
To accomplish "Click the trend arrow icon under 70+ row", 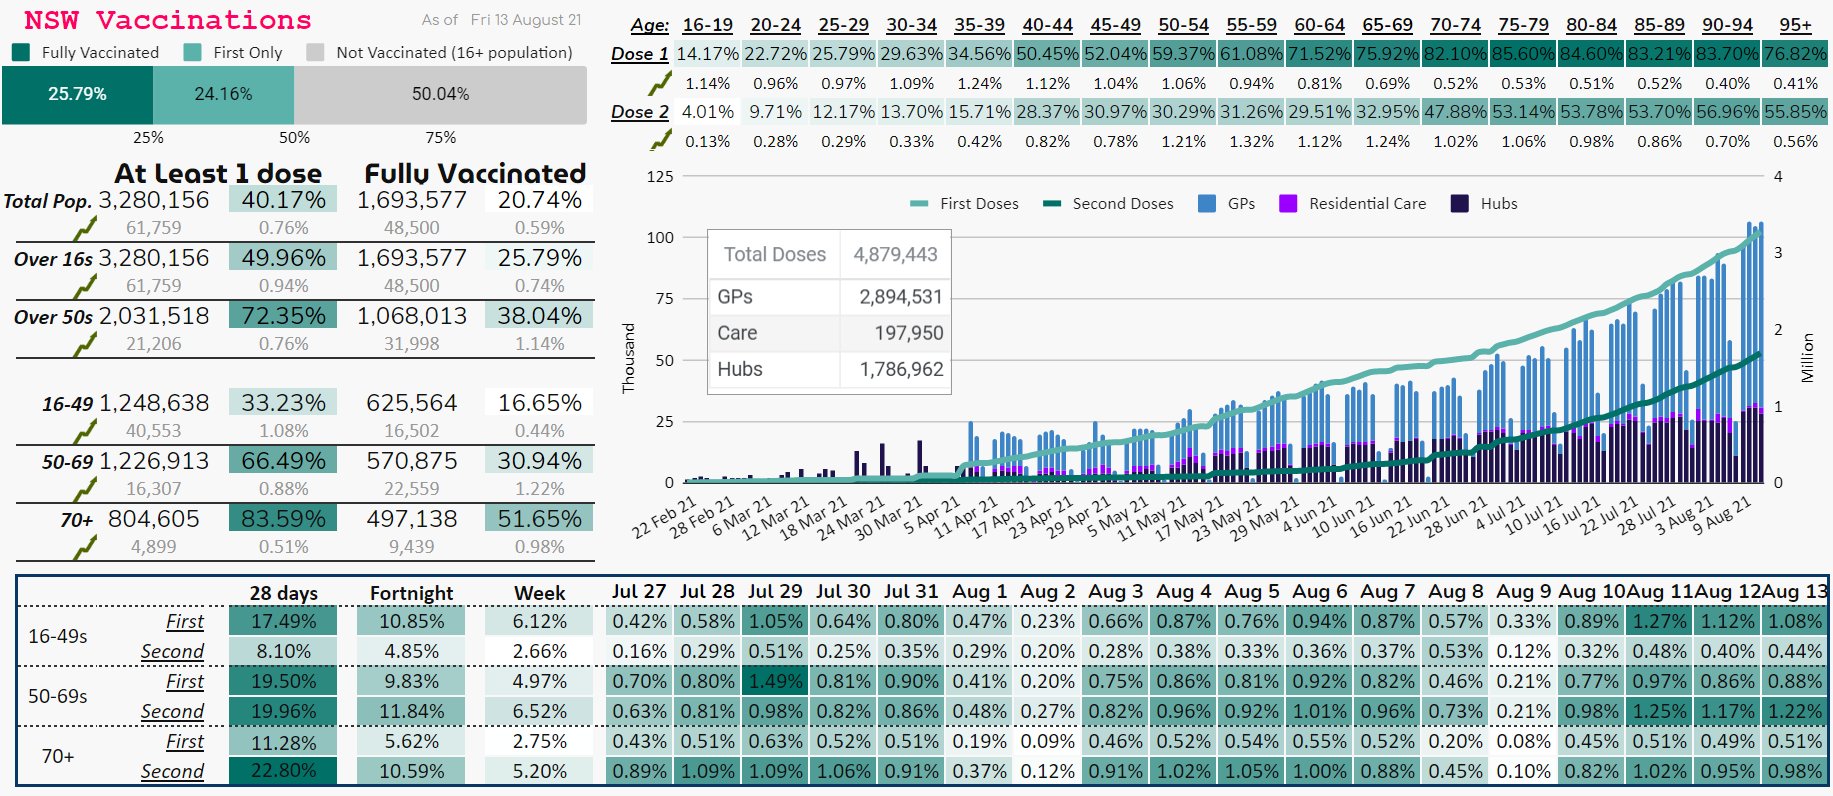I will [x=86, y=548].
